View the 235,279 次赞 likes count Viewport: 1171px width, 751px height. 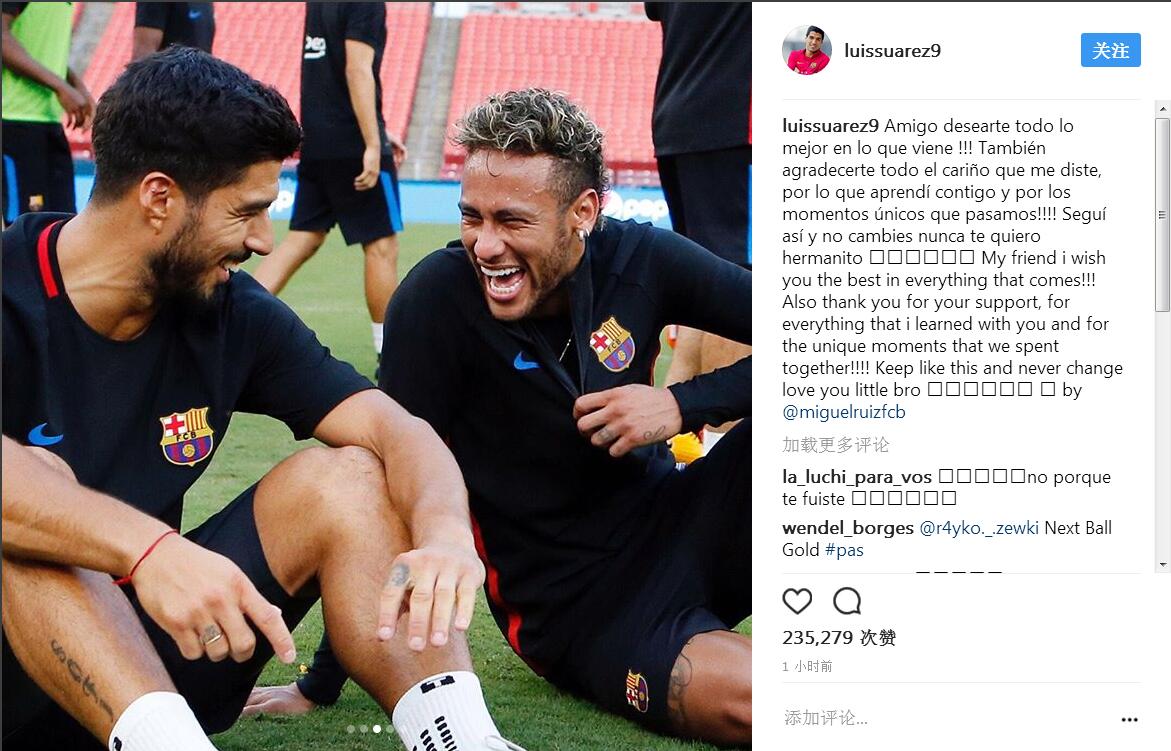tap(839, 638)
